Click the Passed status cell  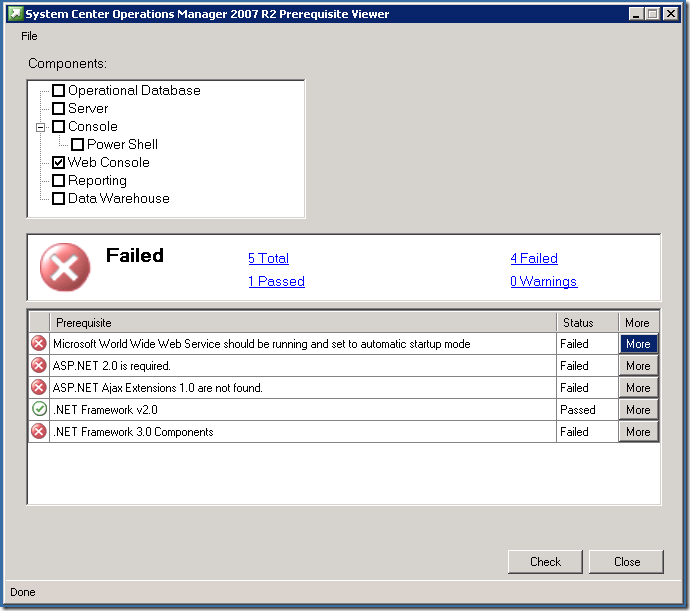[x=587, y=410]
